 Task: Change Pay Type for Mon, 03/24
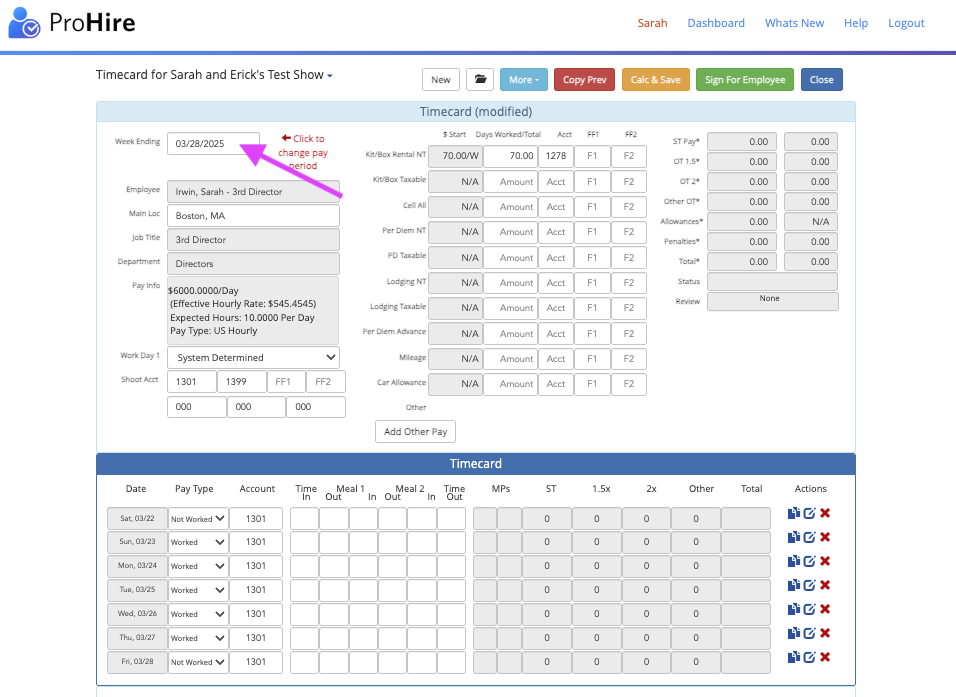[x=198, y=566]
